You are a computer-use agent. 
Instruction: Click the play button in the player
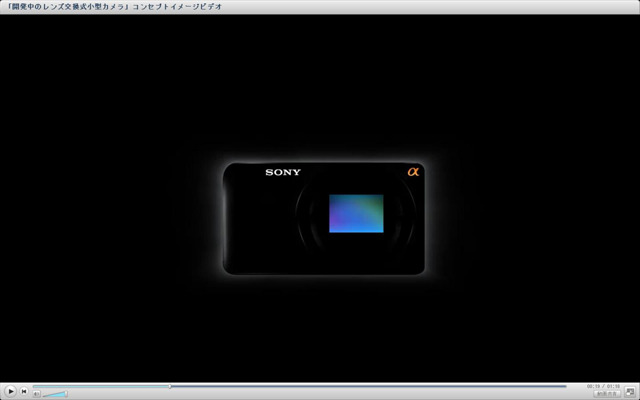pyautogui.click(x=11, y=391)
